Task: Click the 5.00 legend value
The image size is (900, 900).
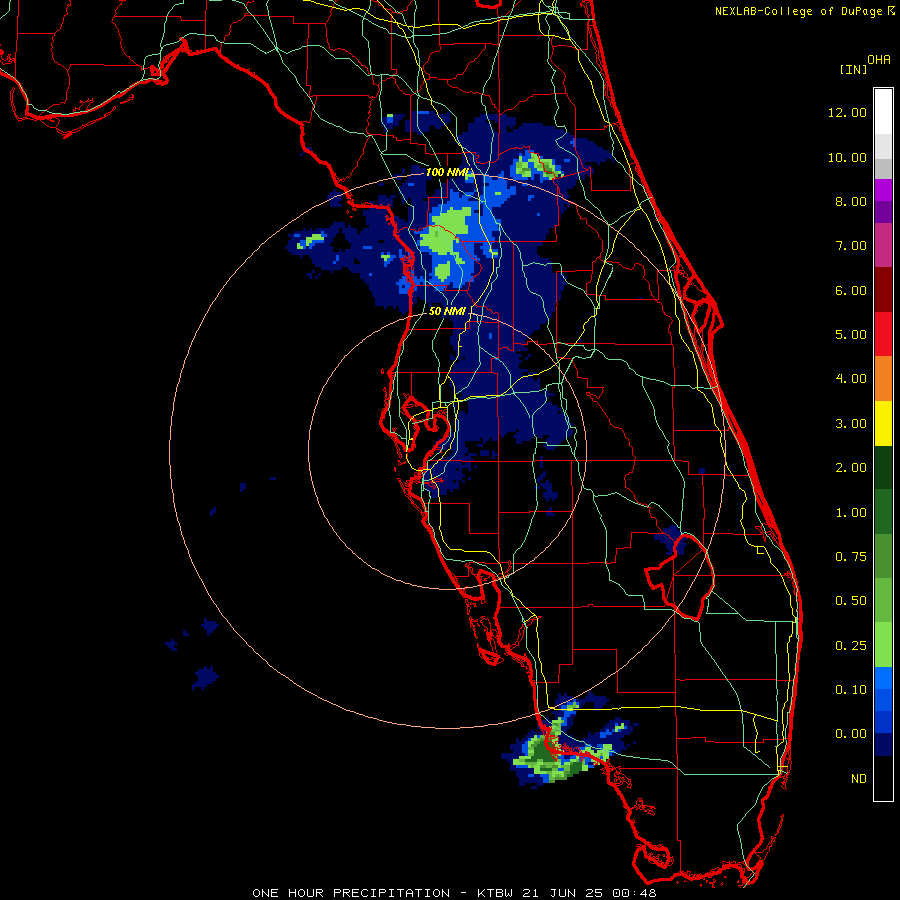Action: (851, 335)
